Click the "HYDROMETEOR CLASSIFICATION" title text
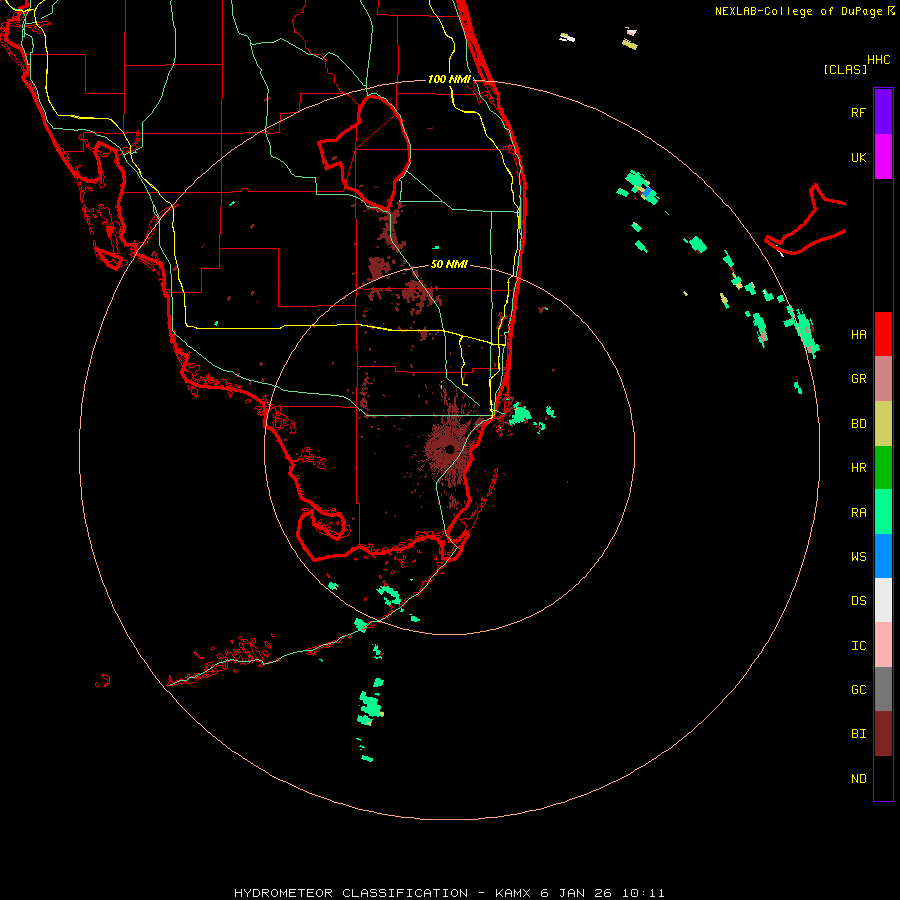The width and height of the screenshot is (900, 900). [351, 893]
